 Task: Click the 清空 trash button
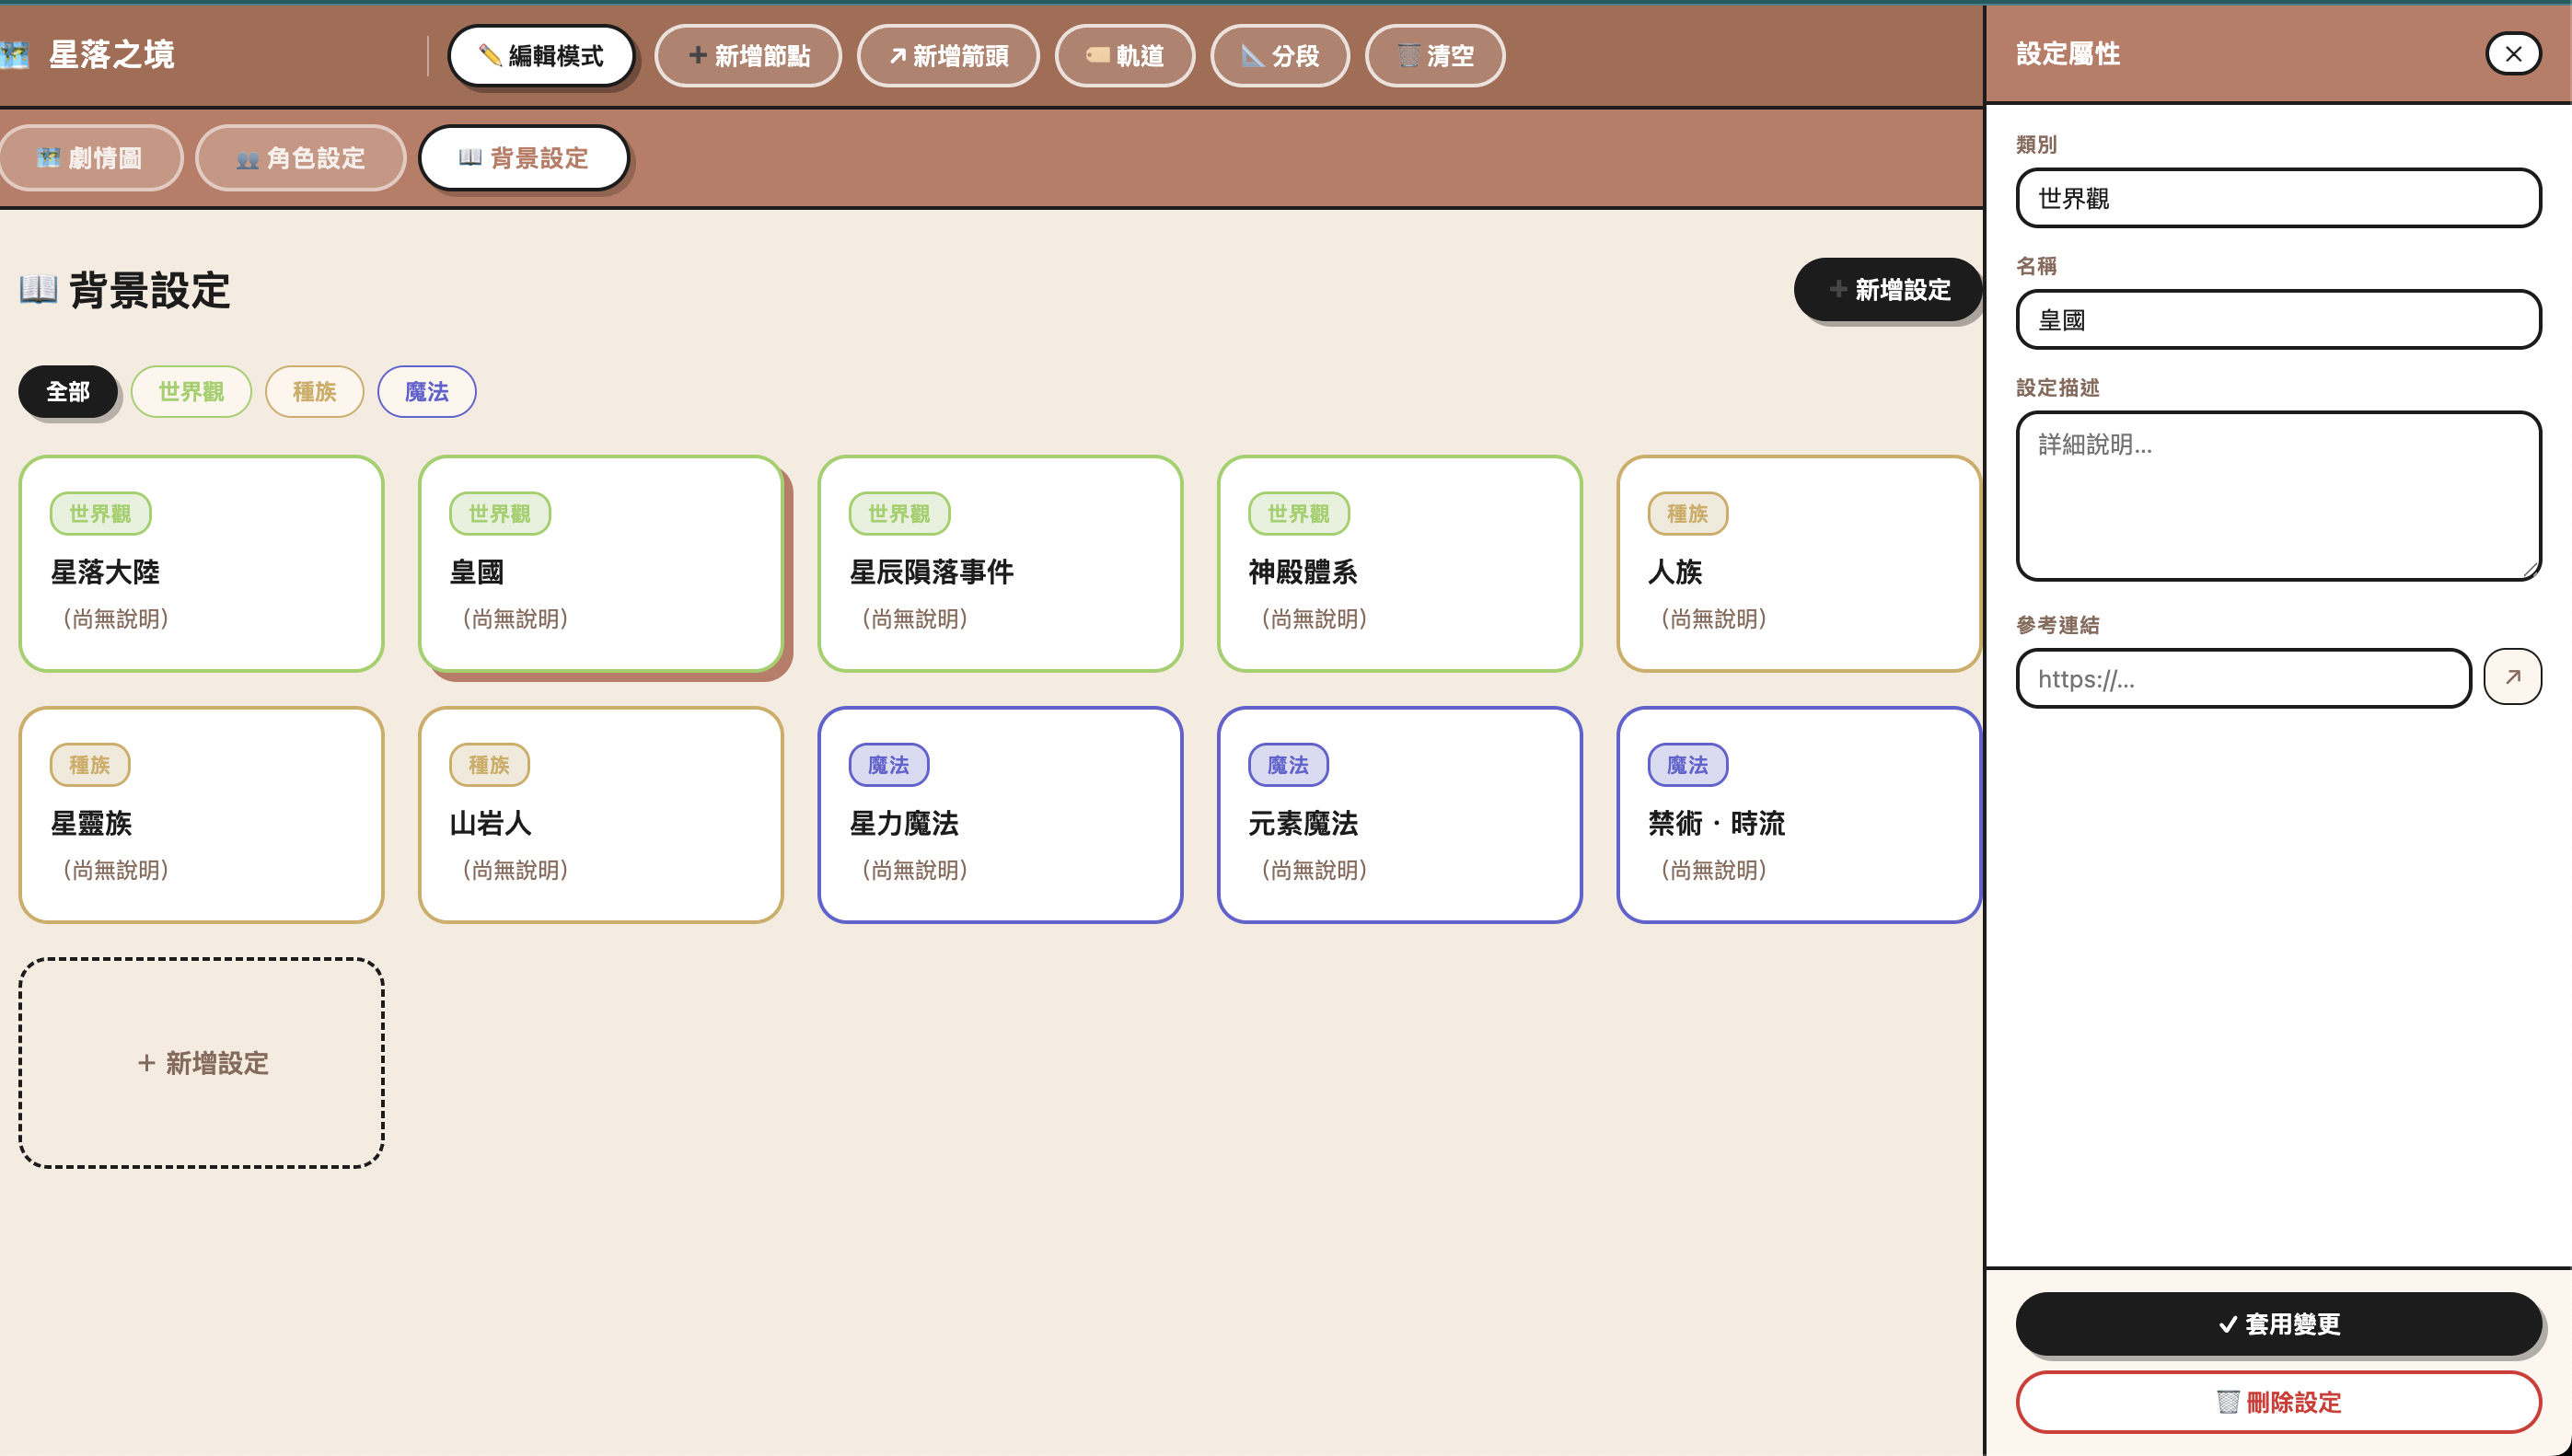click(1434, 56)
